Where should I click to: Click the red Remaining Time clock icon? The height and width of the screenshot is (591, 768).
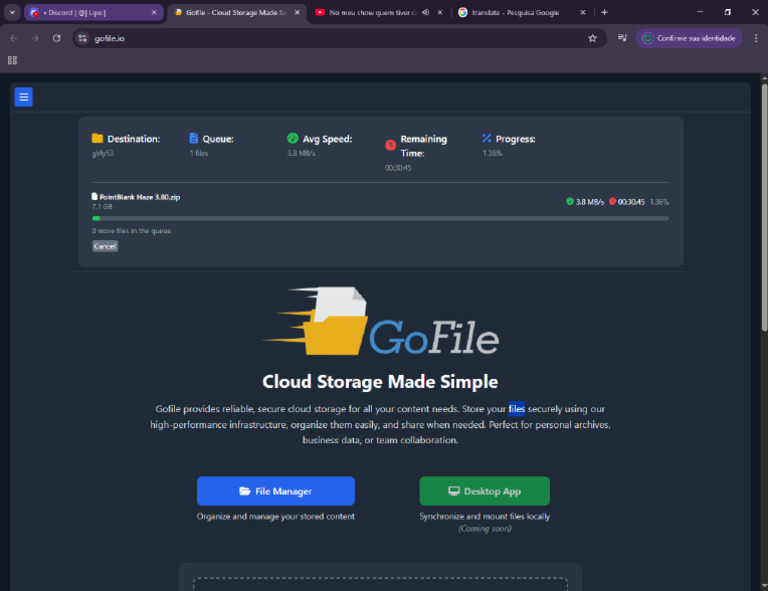pyautogui.click(x=390, y=145)
